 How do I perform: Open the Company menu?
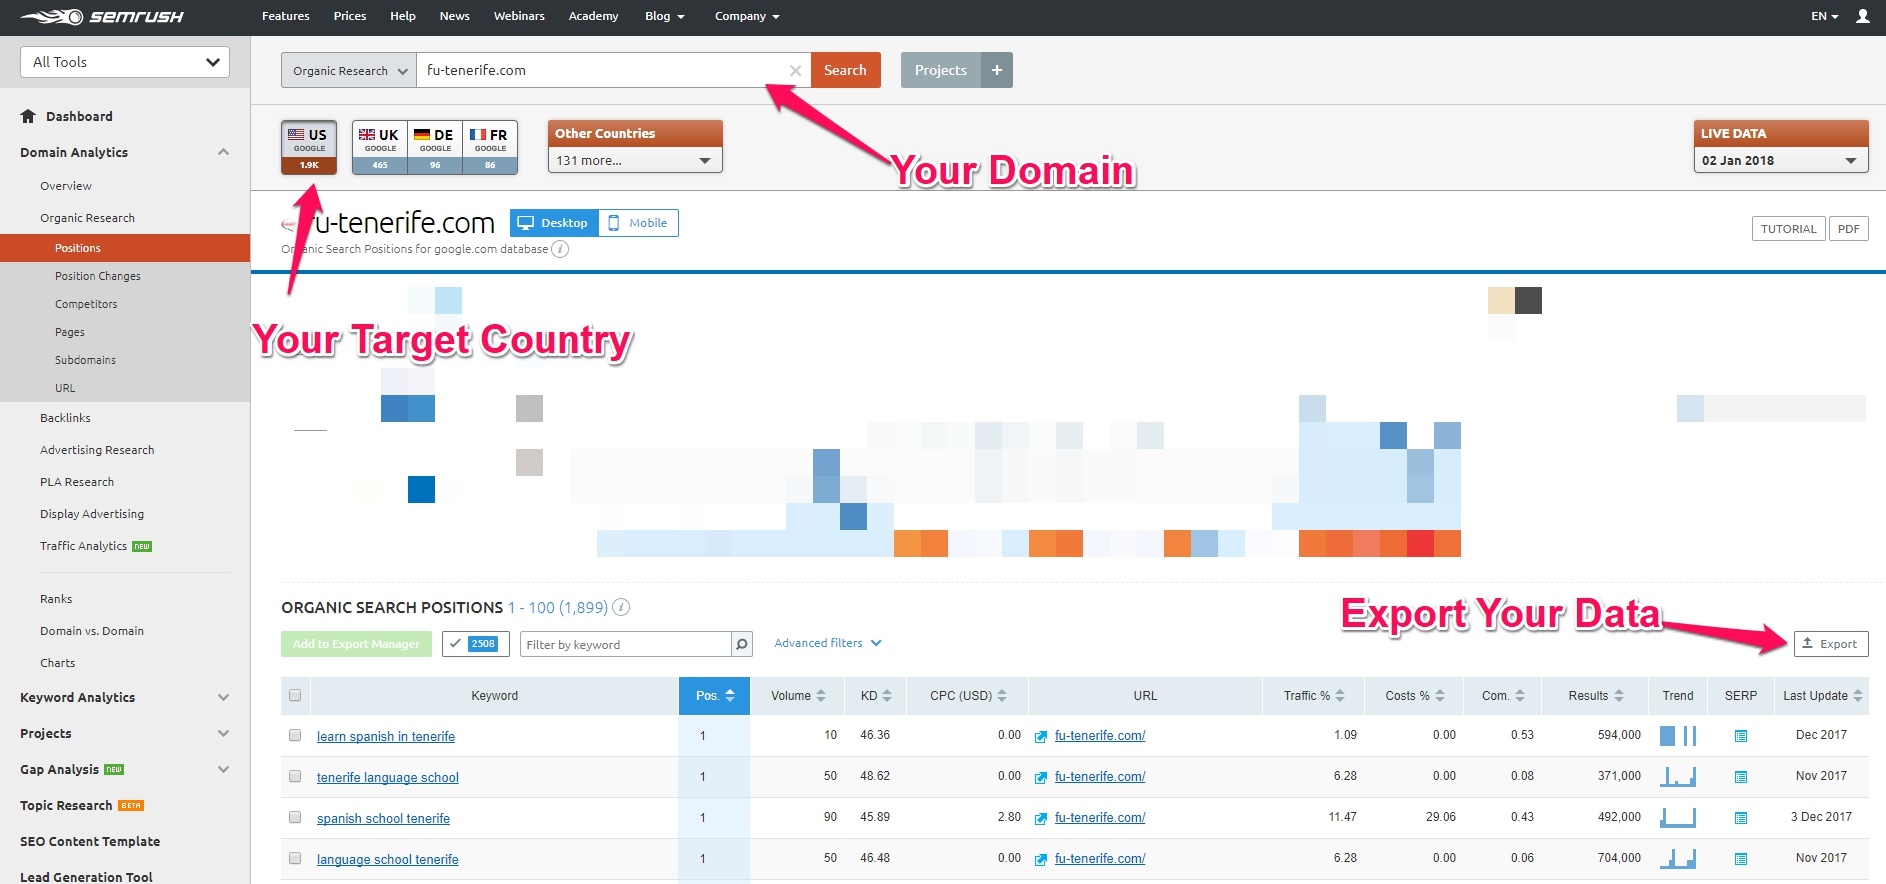coord(747,16)
